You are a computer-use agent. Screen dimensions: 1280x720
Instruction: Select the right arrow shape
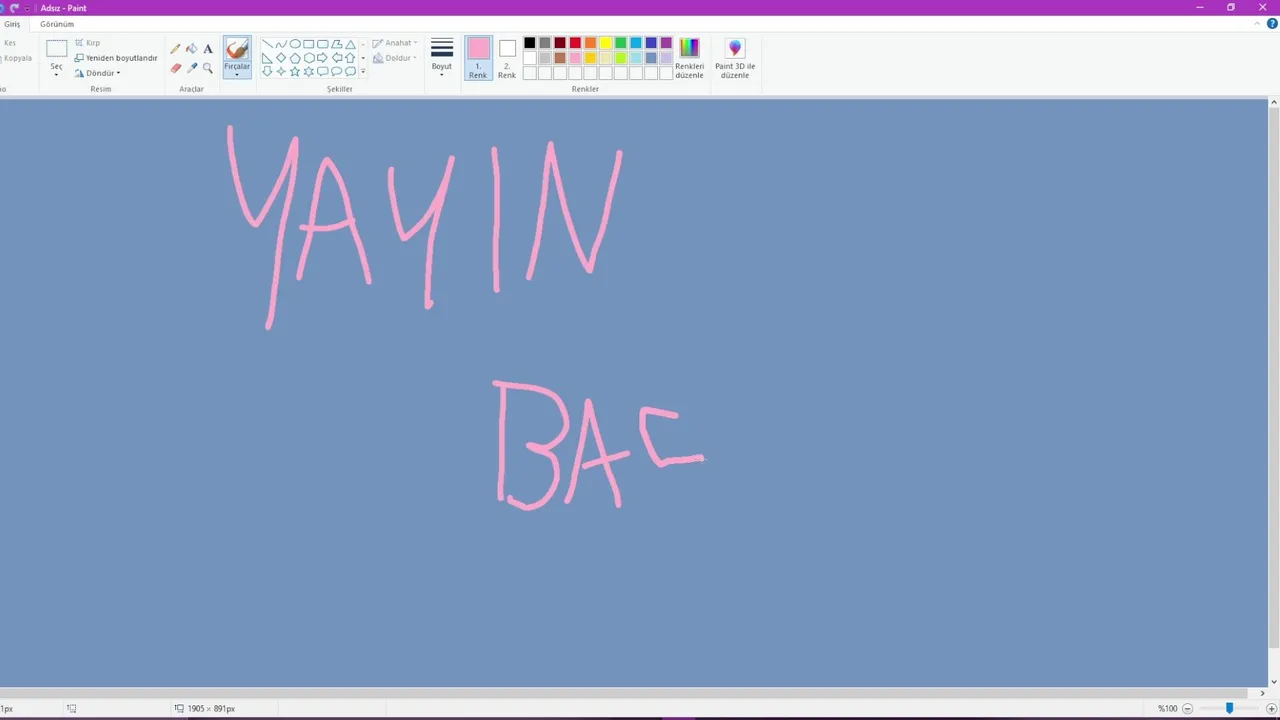(x=323, y=58)
